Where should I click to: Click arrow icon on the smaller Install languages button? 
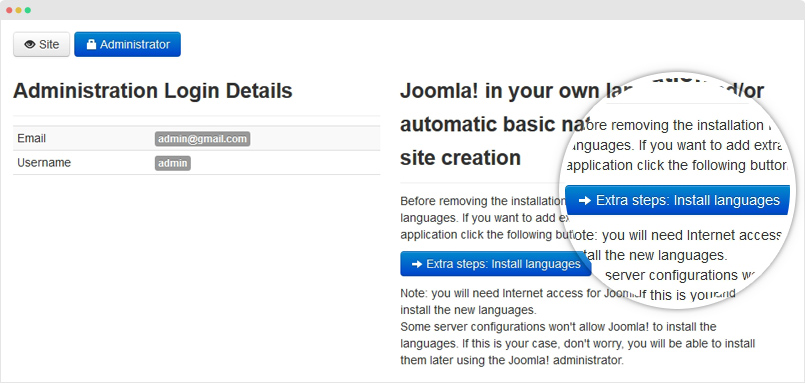pos(417,264)
